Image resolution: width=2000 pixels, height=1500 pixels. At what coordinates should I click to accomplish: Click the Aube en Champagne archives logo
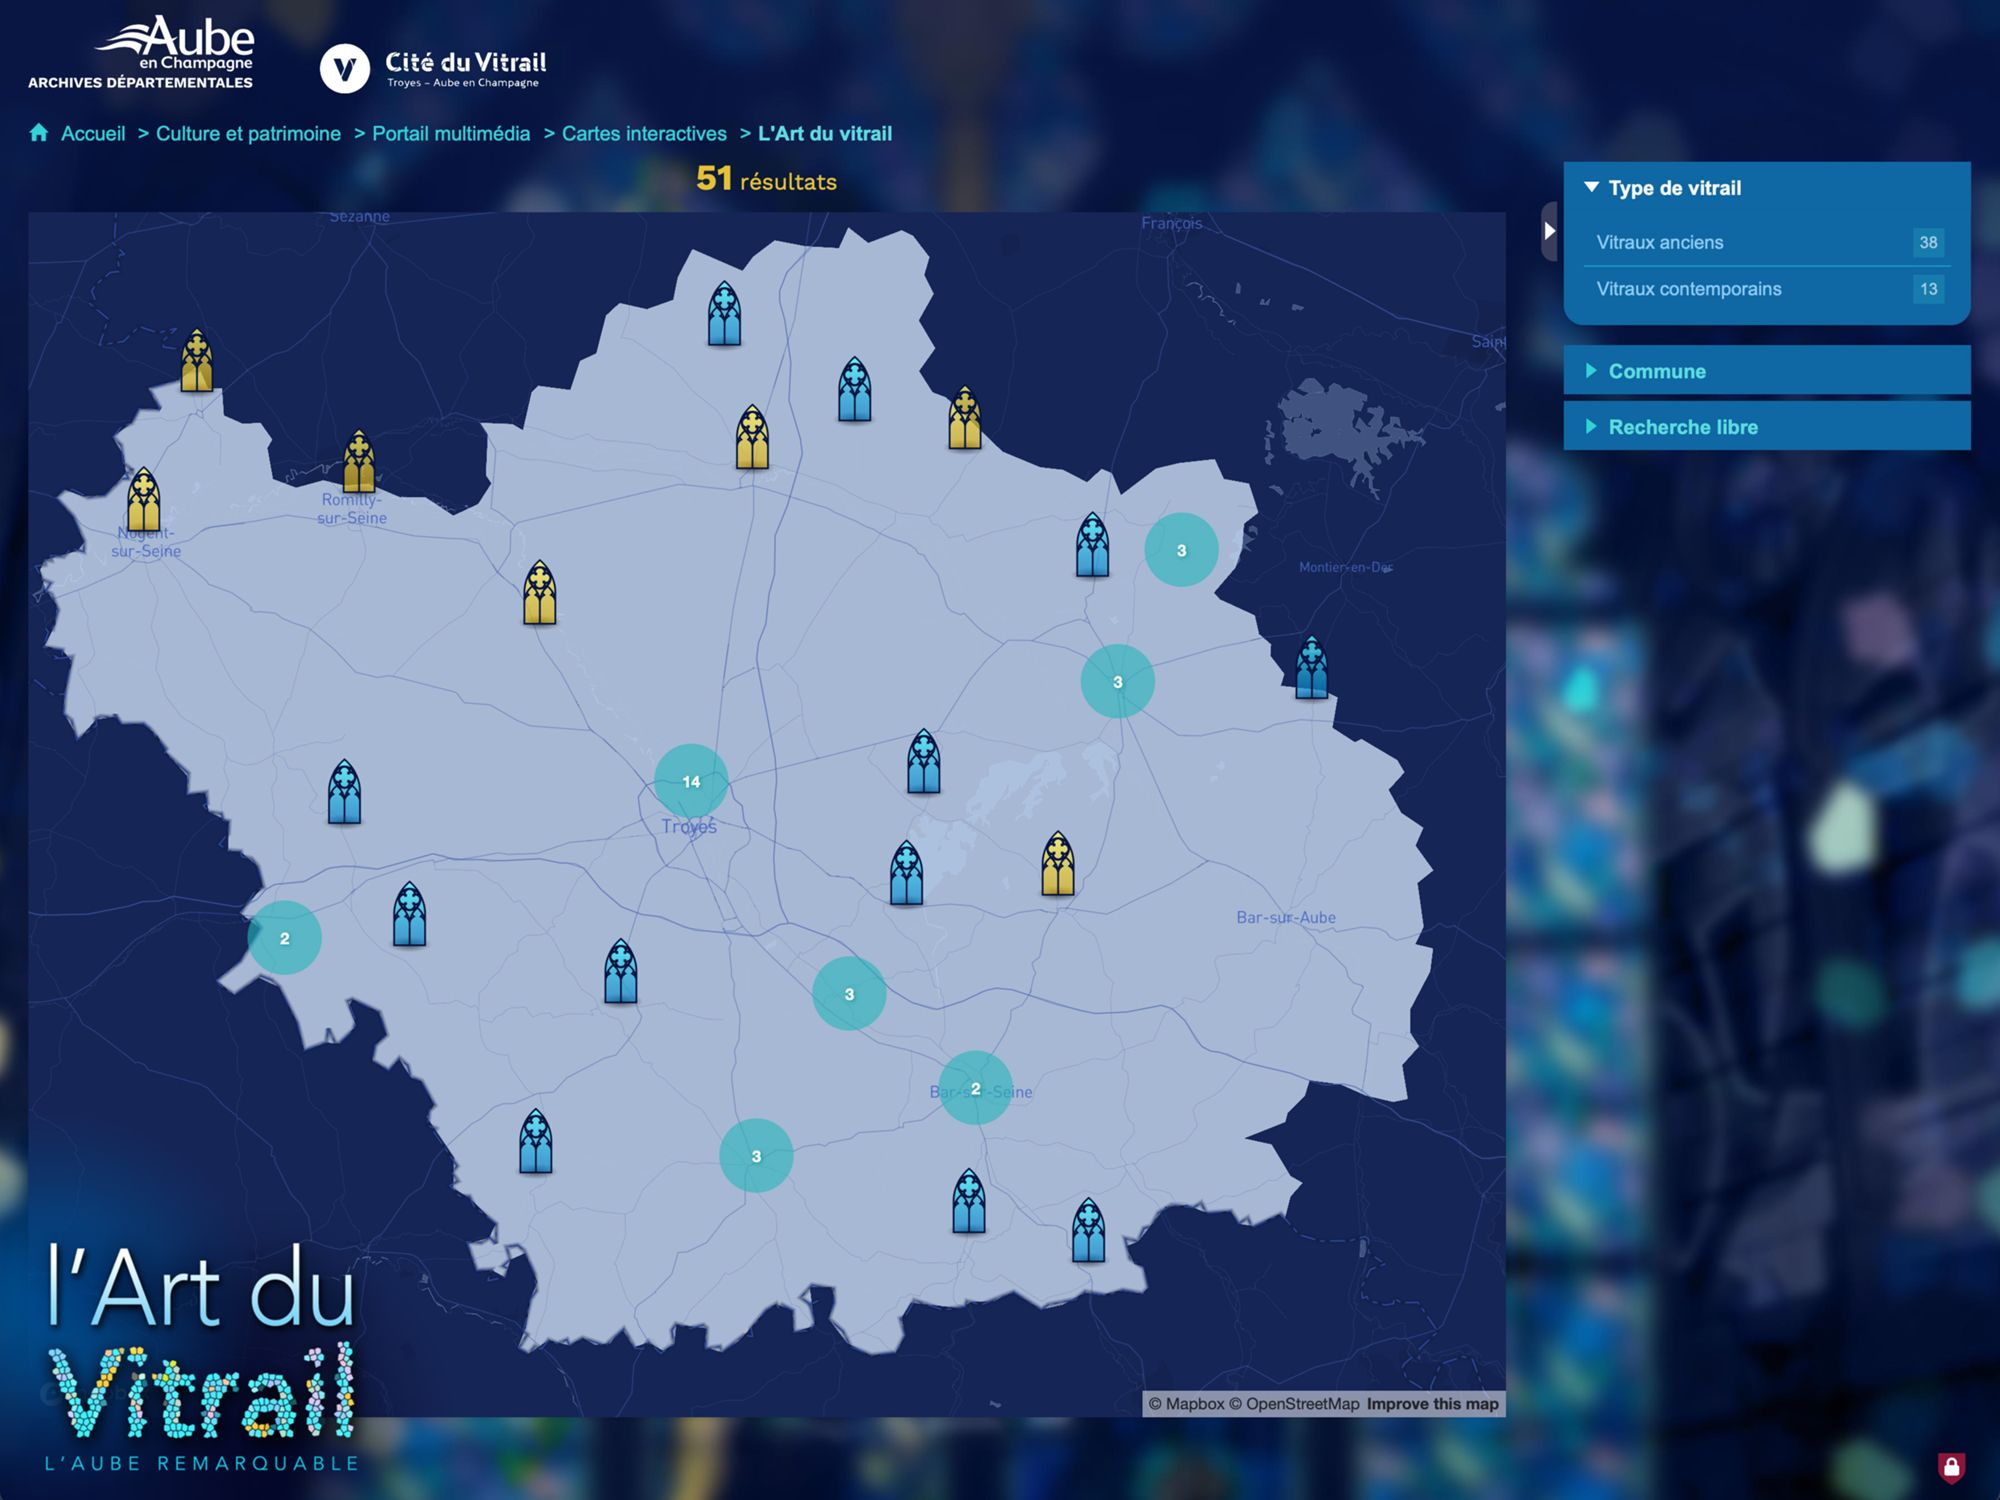142,53
